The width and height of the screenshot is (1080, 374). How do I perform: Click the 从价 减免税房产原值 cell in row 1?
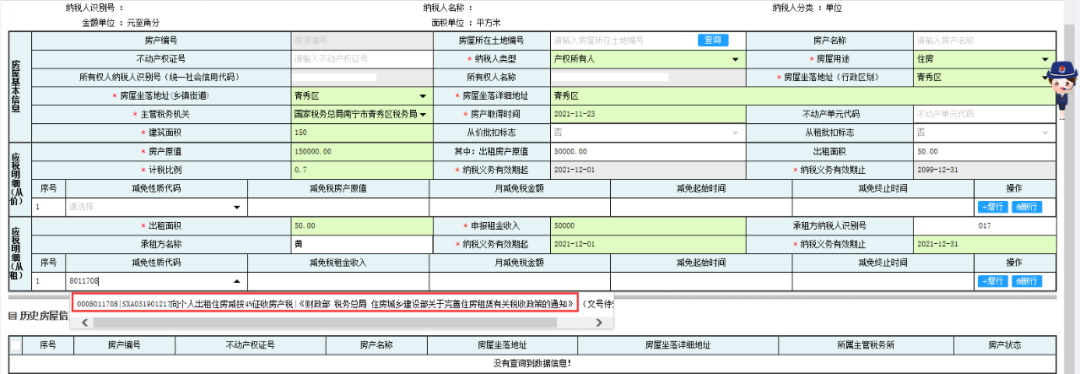point(339,207)
